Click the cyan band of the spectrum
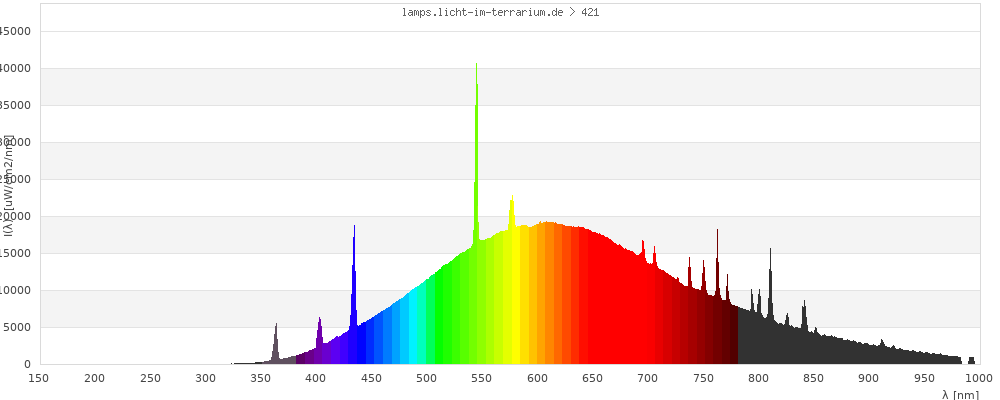The height and width of the screenshot is (400, 1000). (x=414, y=330)
